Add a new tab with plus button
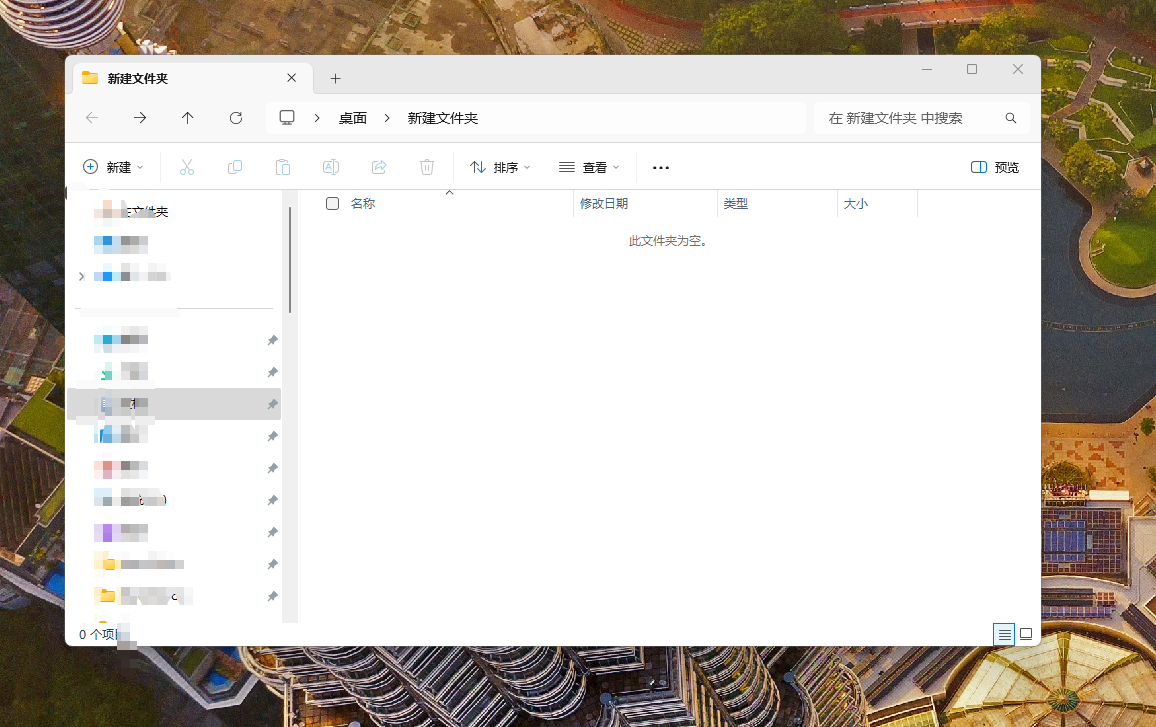 coord(335,78)
